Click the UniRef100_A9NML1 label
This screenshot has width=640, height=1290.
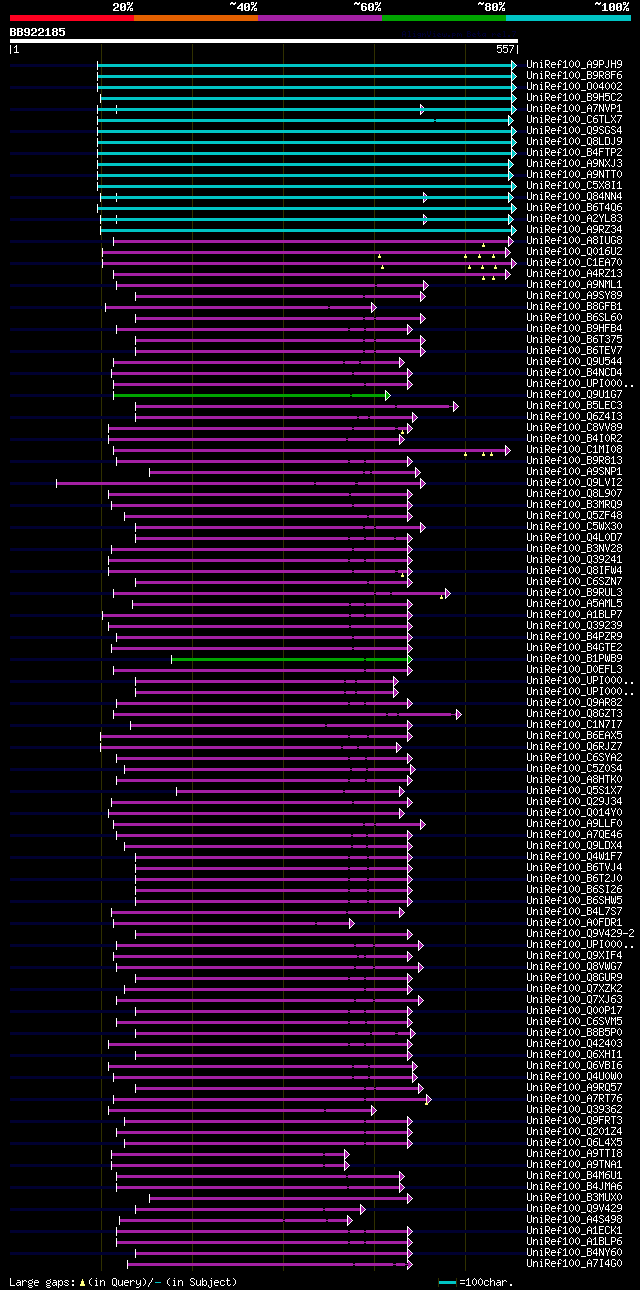tap(574, 285)
